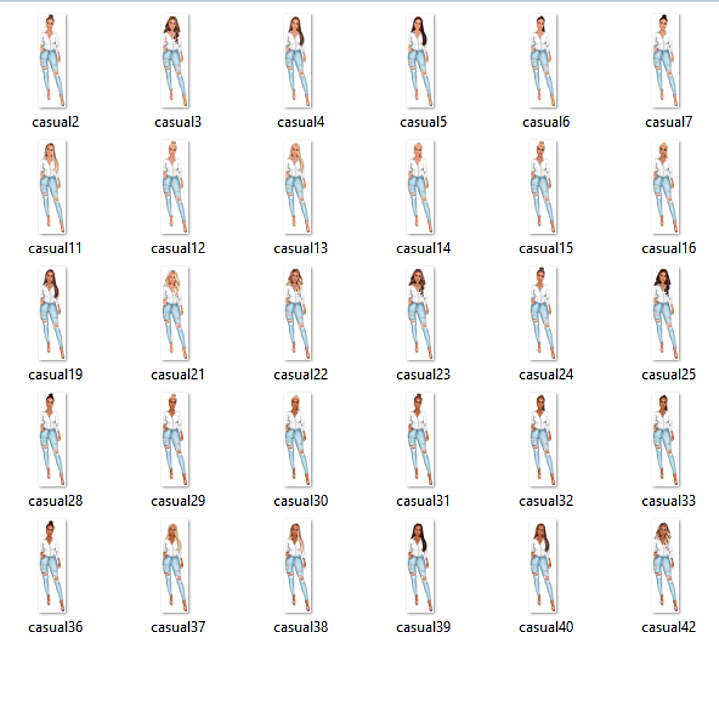Select the casual36 image thumbnail
This screenshot has height=719, width=719.
coord(52,566)
